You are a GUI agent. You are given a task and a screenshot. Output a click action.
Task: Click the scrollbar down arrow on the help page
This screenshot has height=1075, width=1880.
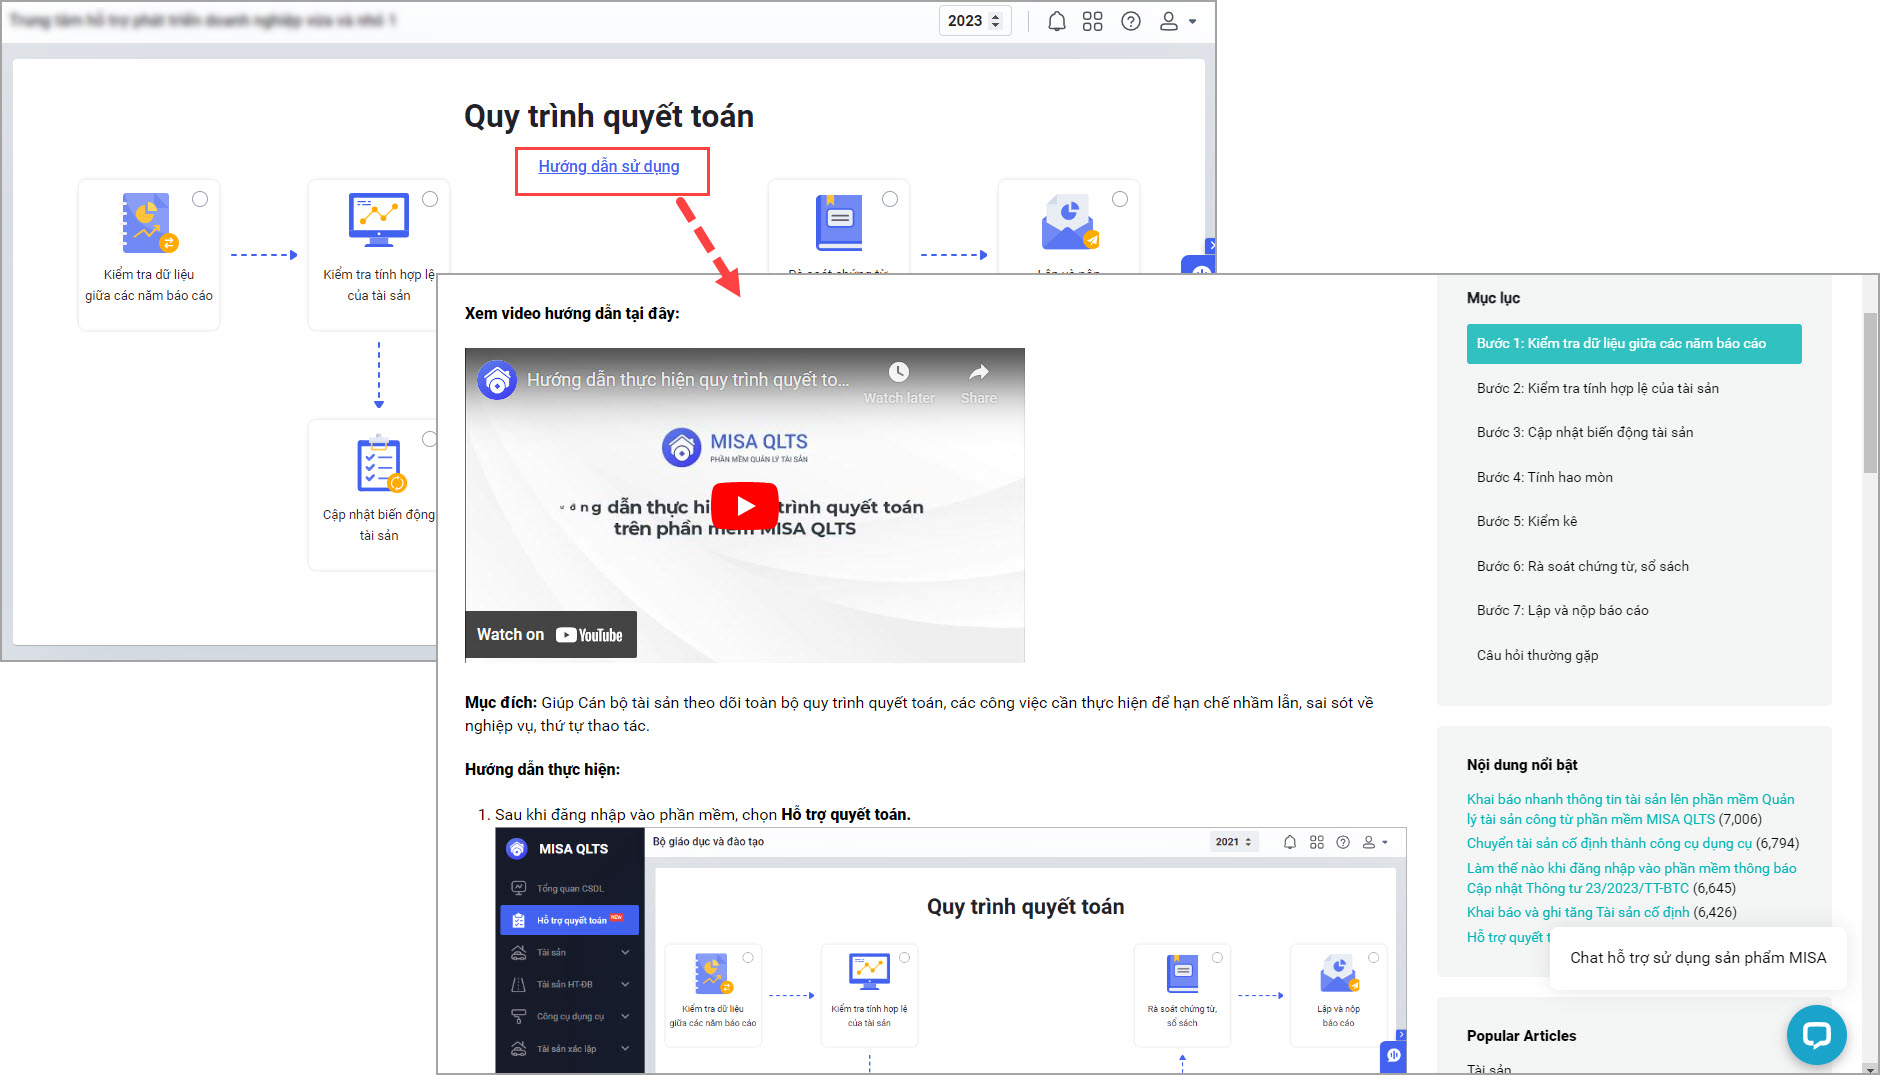click(x=1870, y=1068)
